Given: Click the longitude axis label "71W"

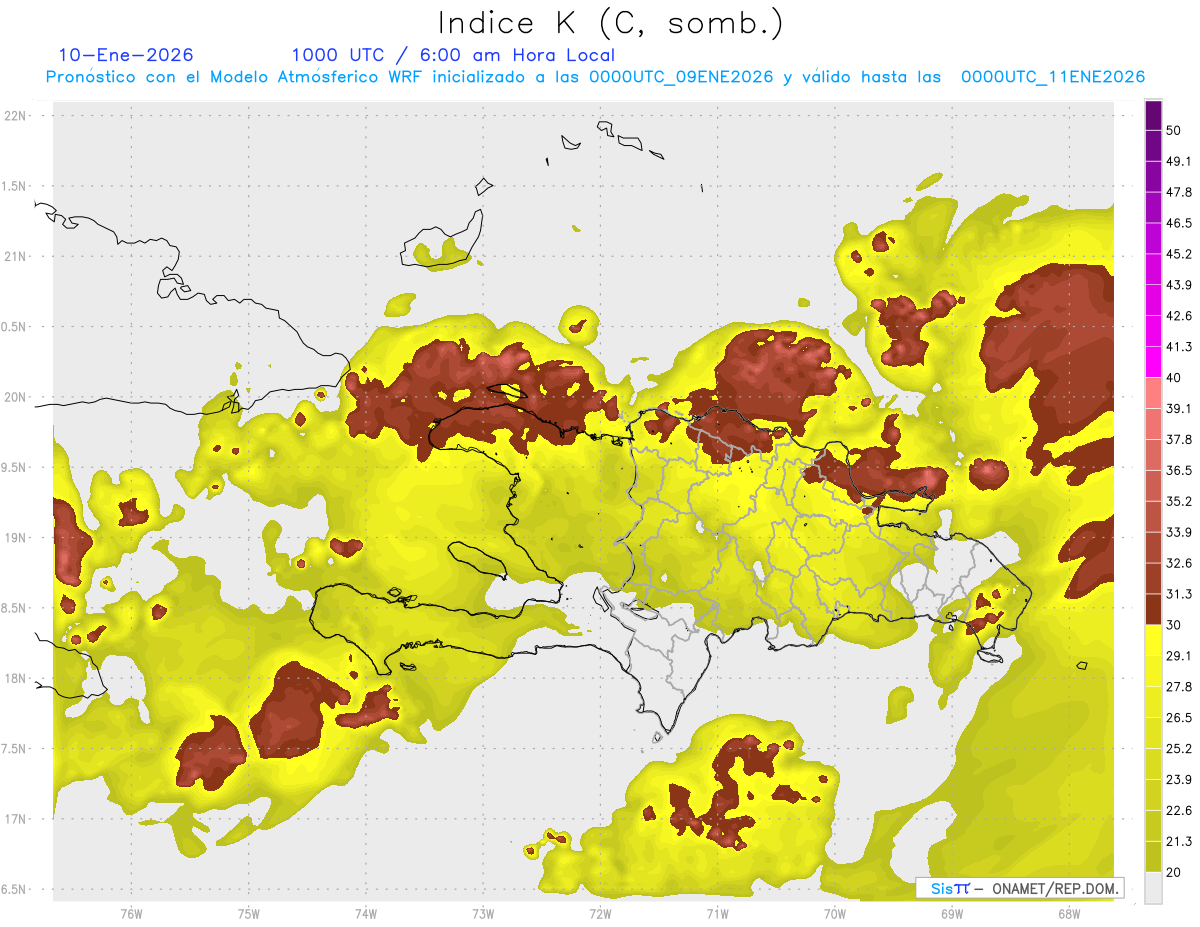Looking at the screenshot, I should click(x=717, y=914).
